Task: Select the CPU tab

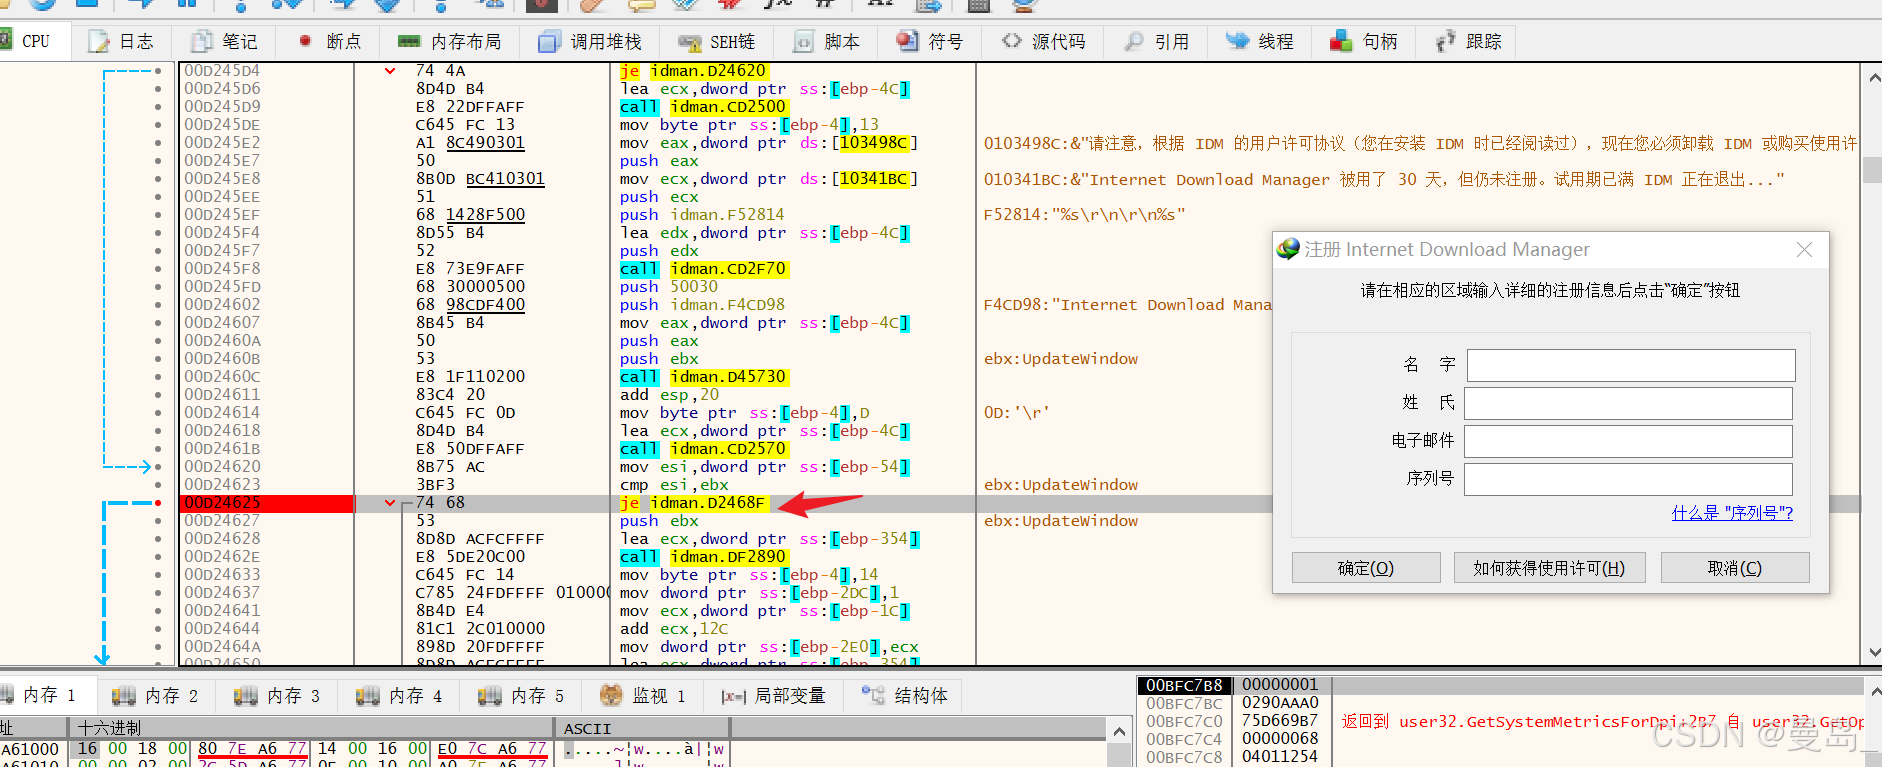Action: 35,41
